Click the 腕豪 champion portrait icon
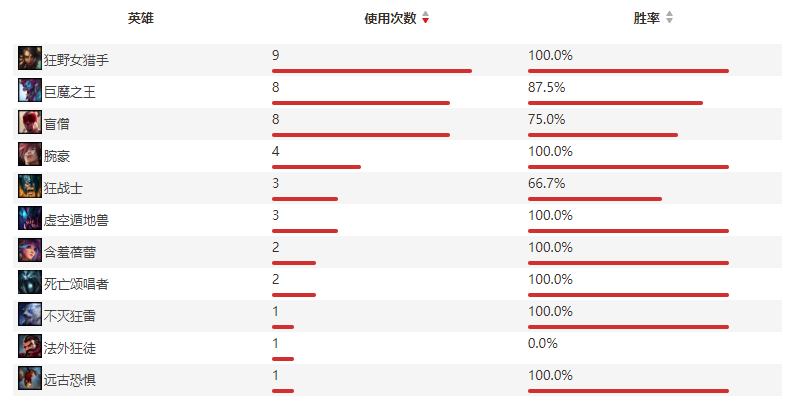The width and height of the screenshot is (793, 413). [x=30, y=154]
